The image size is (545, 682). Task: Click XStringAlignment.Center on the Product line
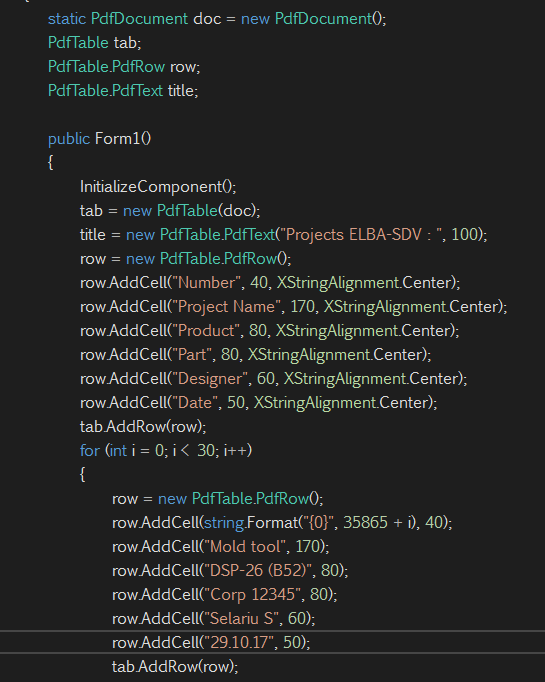point(365,331)
